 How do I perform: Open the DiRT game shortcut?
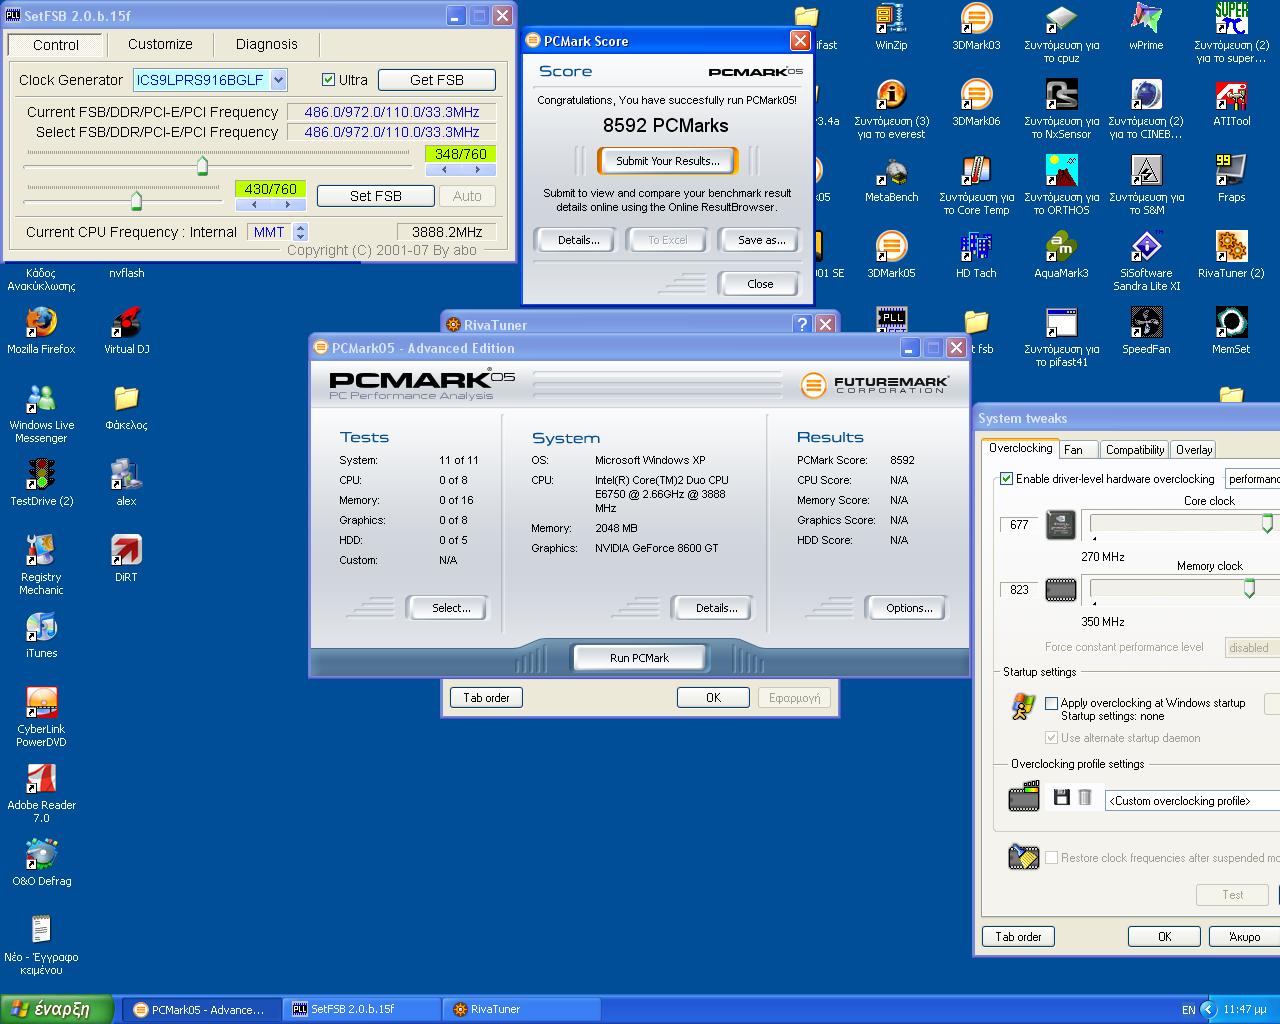[126, 558]
